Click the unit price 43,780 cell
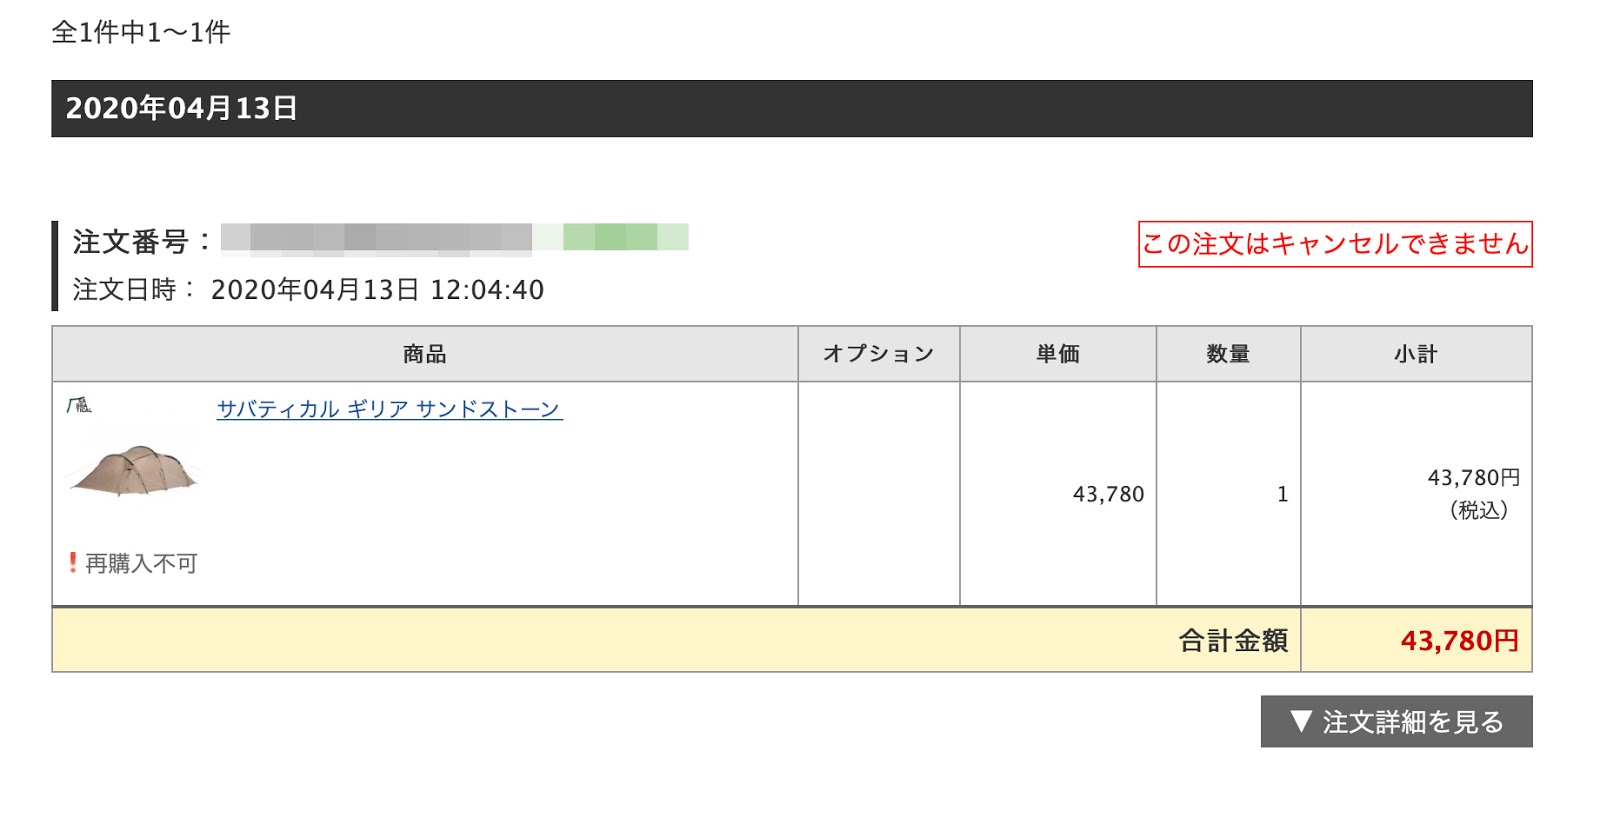Viewport: 1600px width, 824px height. coord(1108,494)
